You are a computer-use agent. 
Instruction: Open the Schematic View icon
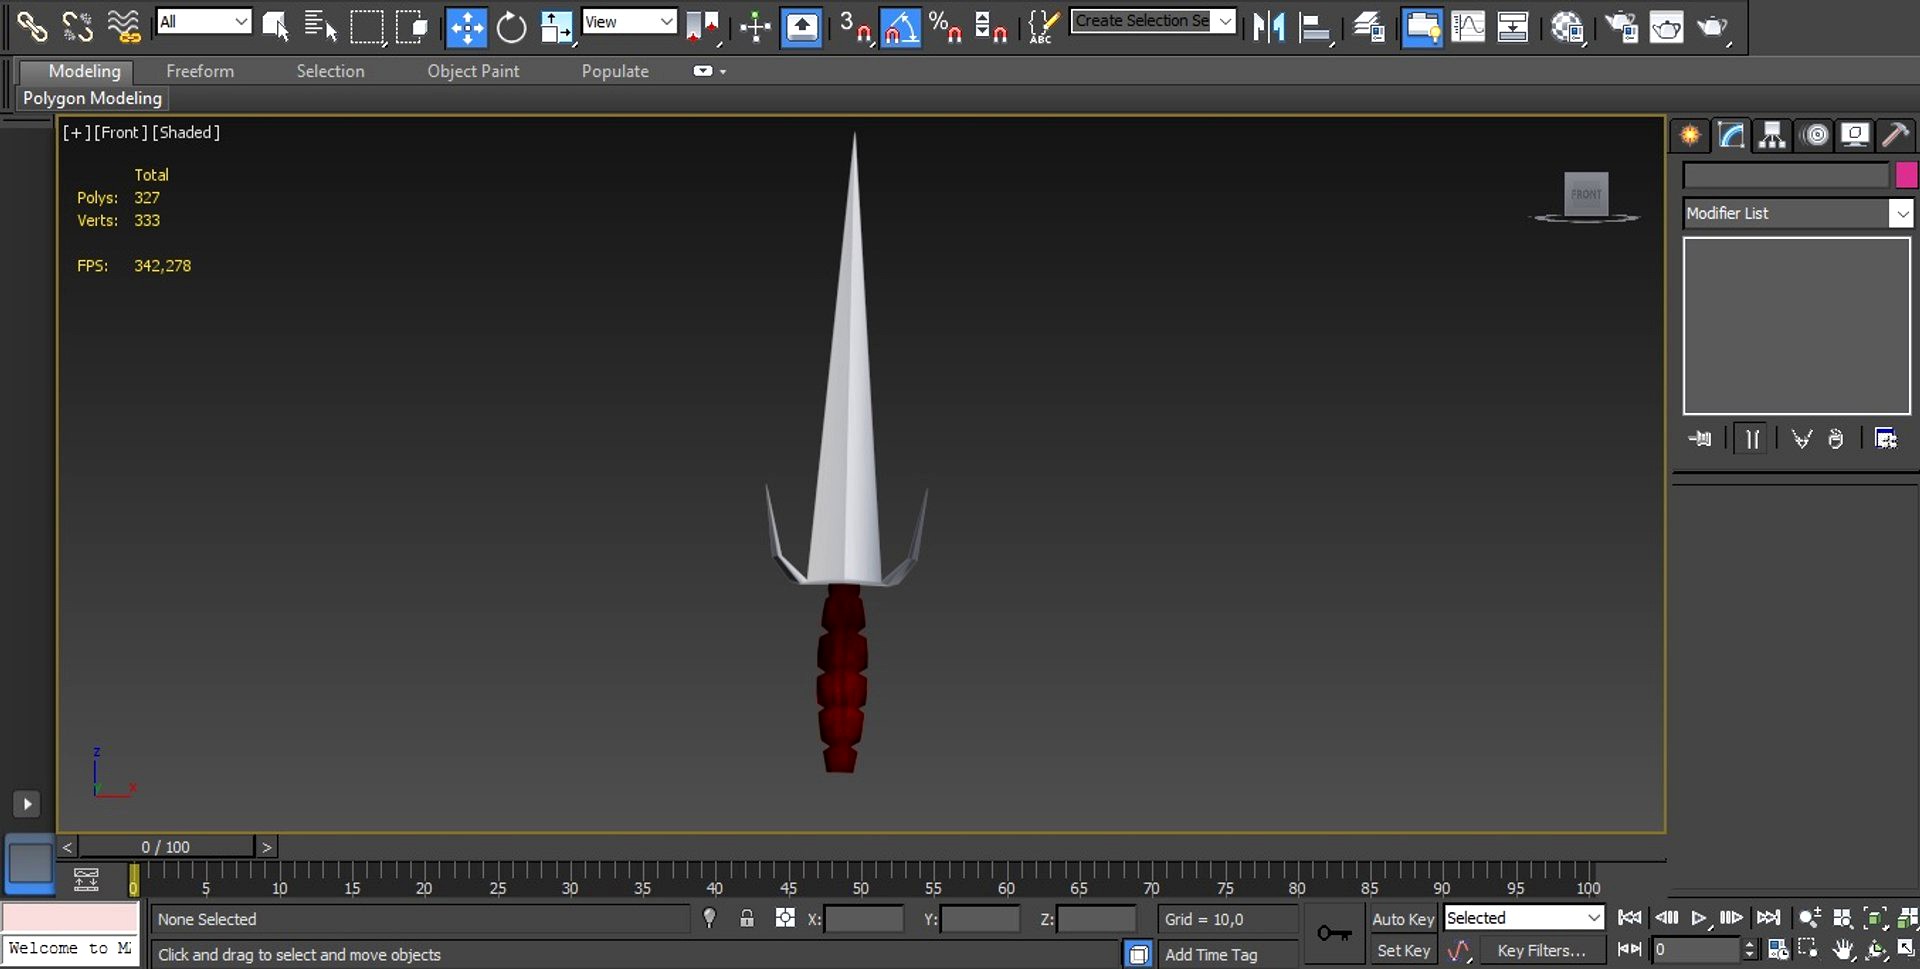coord(1512,26)
